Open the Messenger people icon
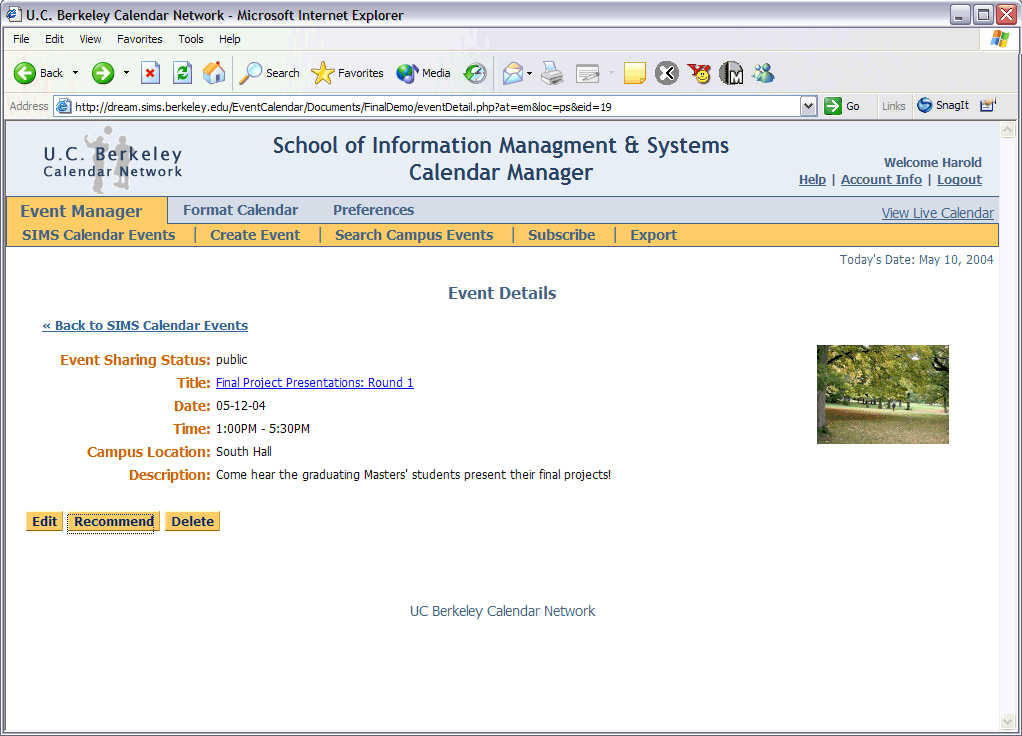 [x=763, y=73]
